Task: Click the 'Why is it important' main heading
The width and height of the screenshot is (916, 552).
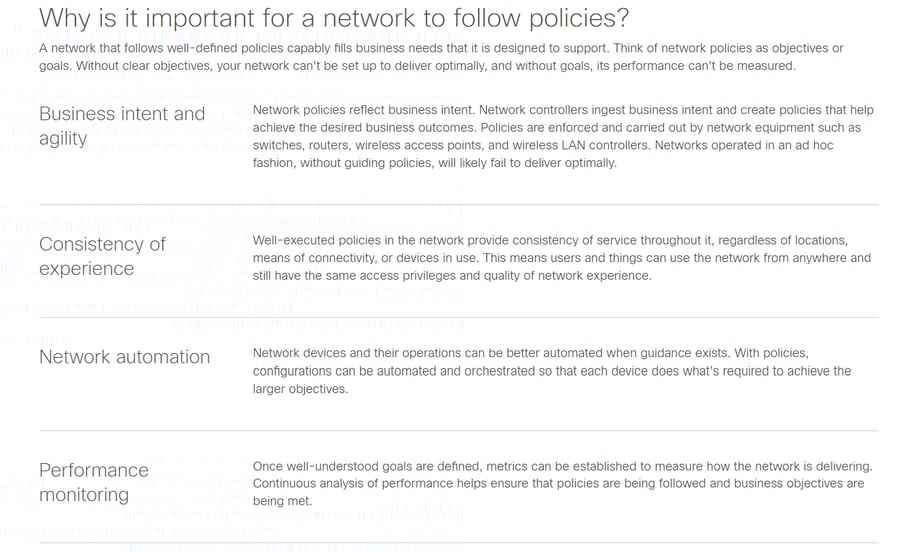Action: (334, 18)
